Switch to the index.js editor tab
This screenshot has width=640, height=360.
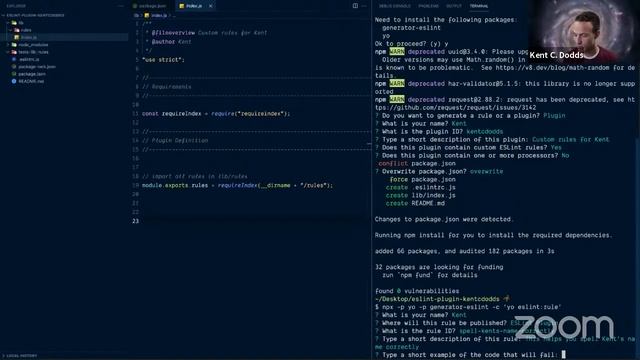[193, 6]
